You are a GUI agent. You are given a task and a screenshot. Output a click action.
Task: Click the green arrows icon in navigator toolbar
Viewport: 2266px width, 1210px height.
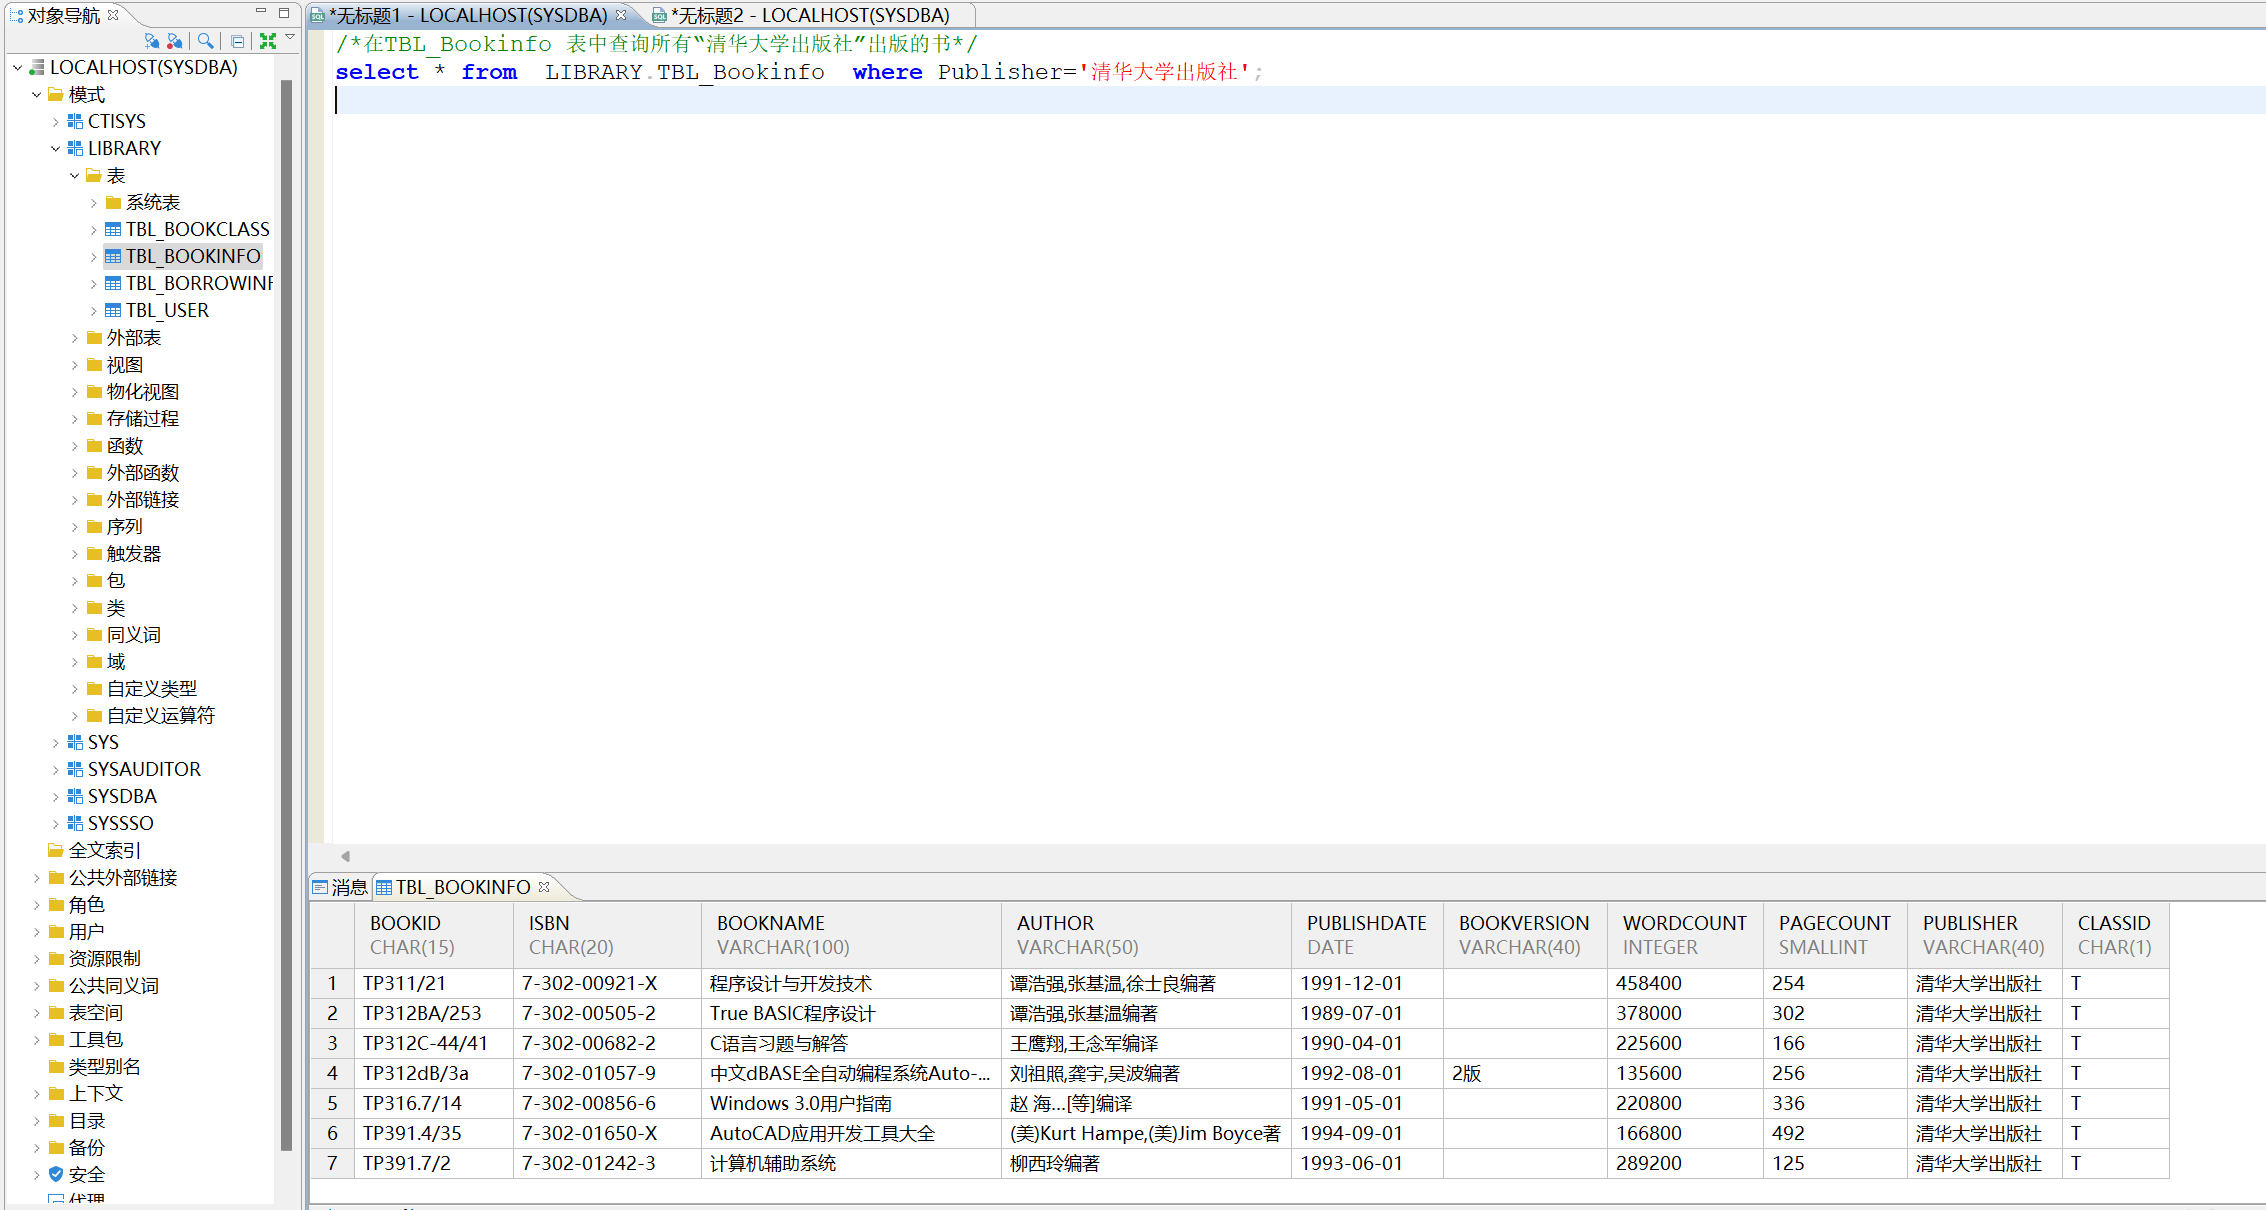[x=267, y=41]
